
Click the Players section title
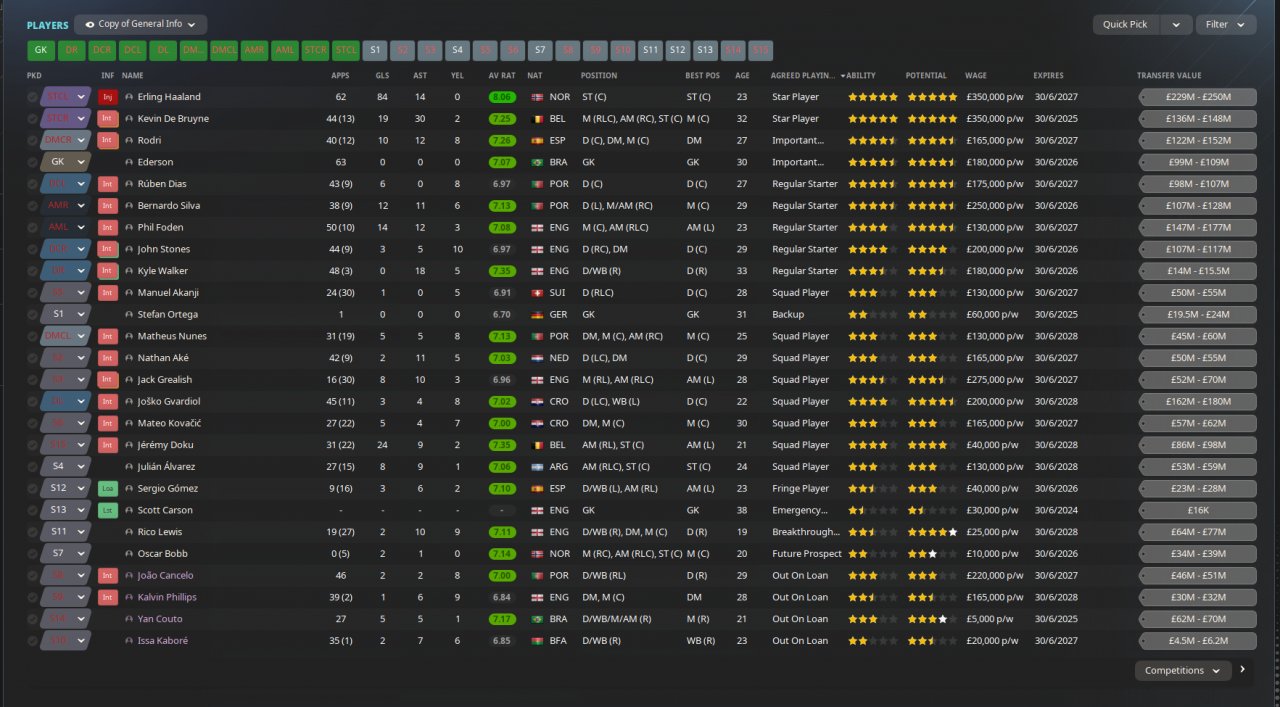click(48, 25)
